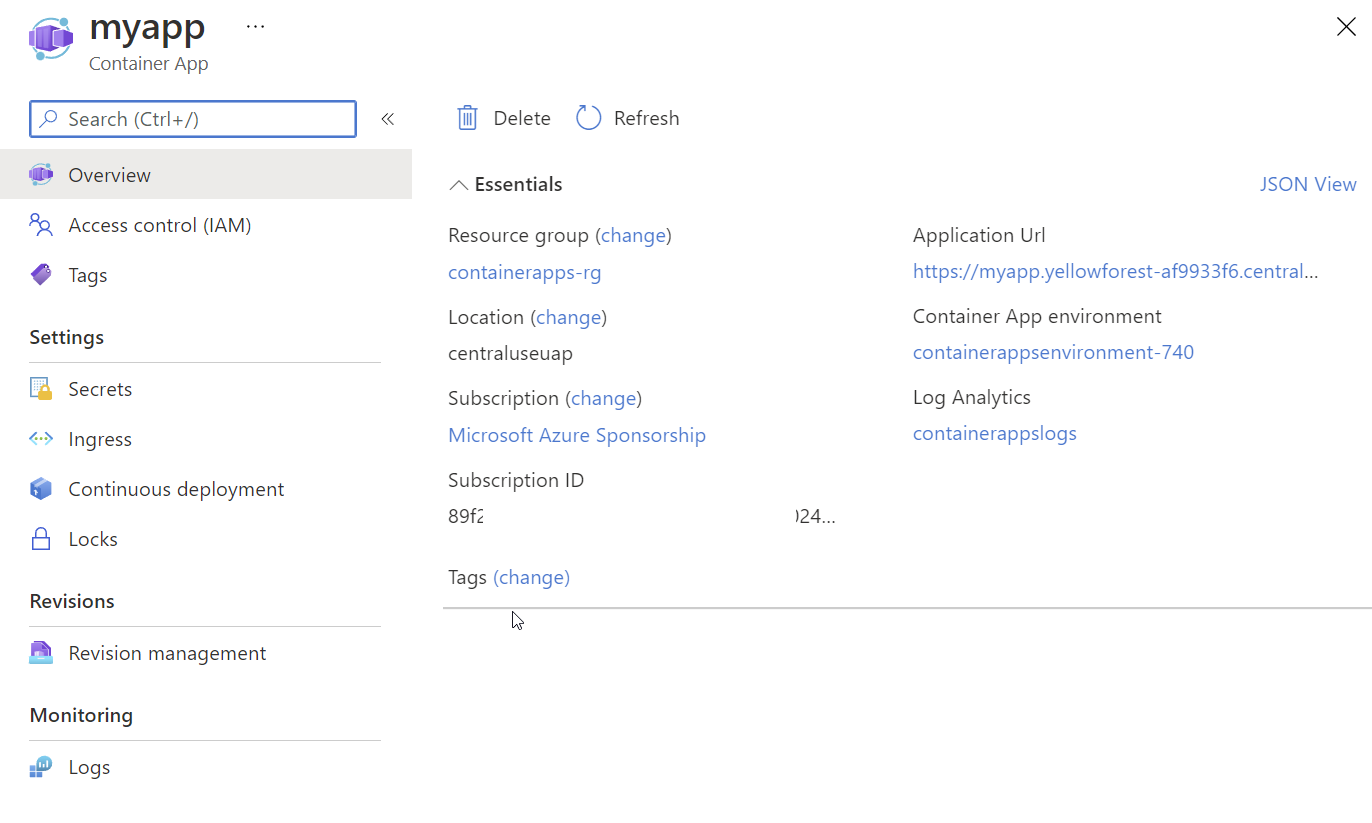Open the Secrets settings page
The width and height of the screenshot is (1372, 823).
[100, 389]
